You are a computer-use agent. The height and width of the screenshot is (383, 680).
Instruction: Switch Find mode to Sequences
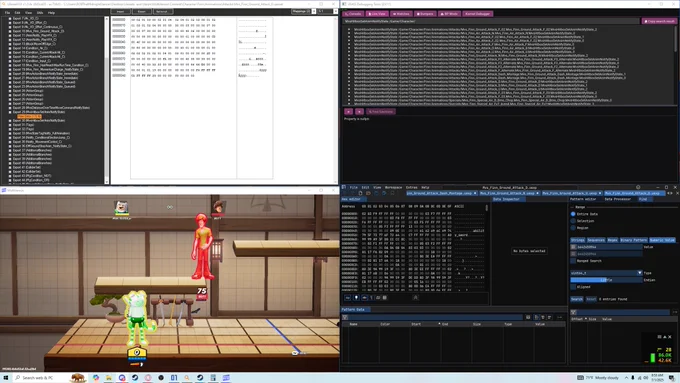(596, 240)
